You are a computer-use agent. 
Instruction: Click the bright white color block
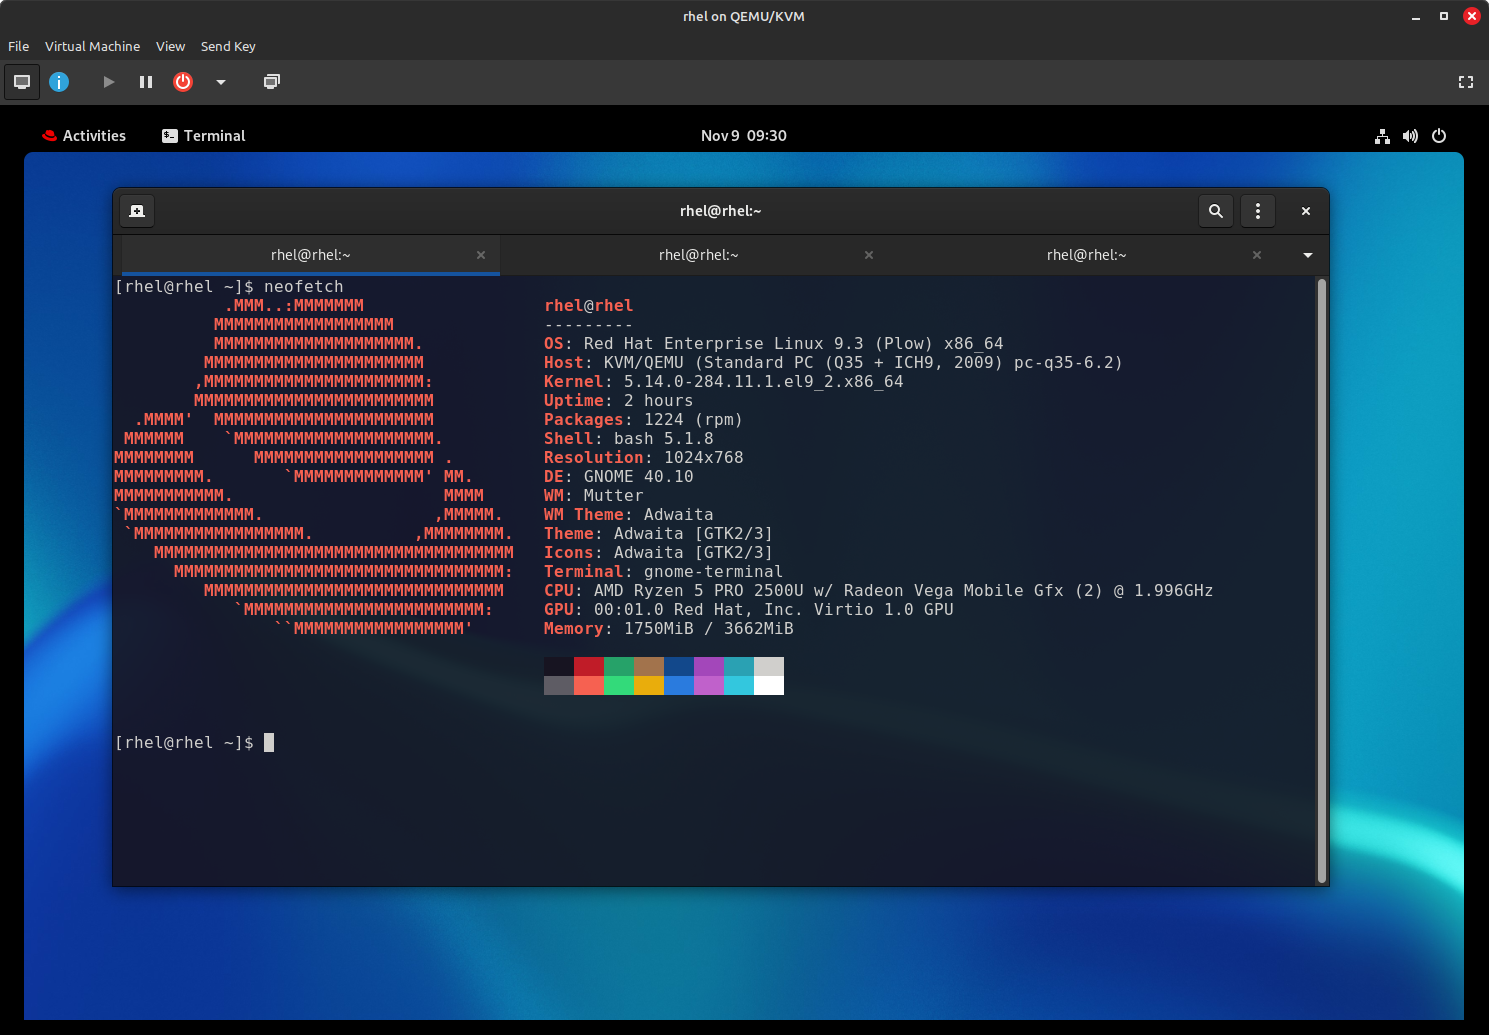click(x=769, y=685)
